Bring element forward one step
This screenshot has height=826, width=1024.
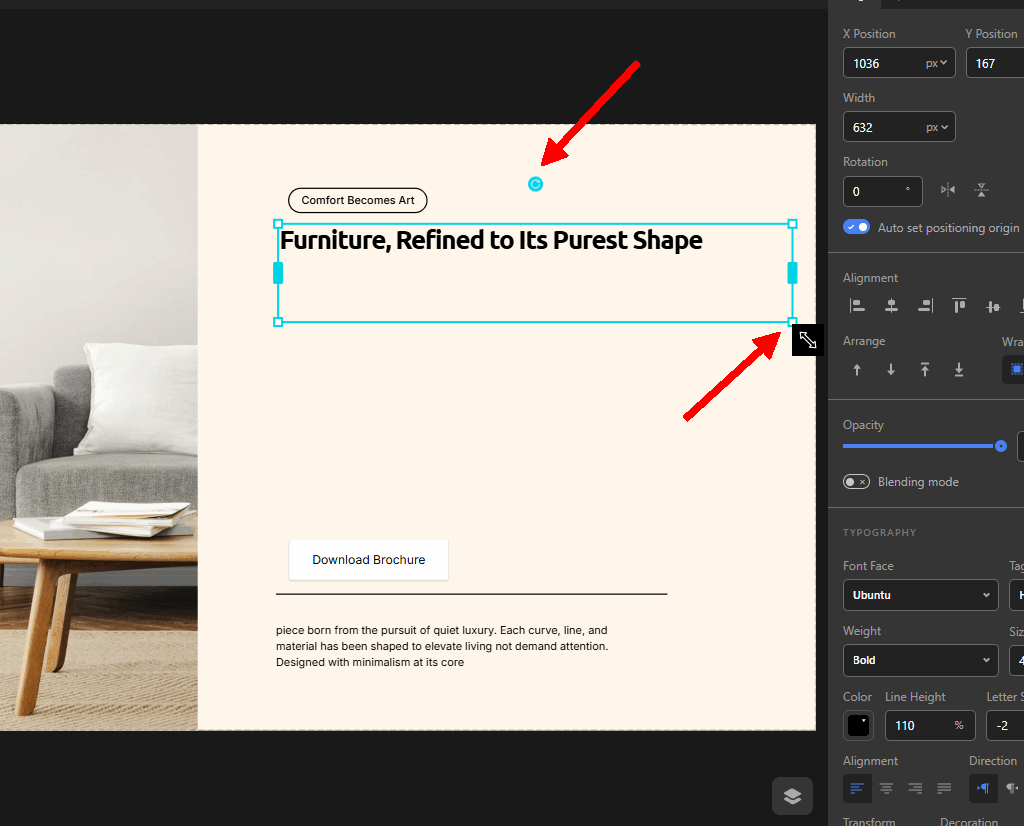857,370
